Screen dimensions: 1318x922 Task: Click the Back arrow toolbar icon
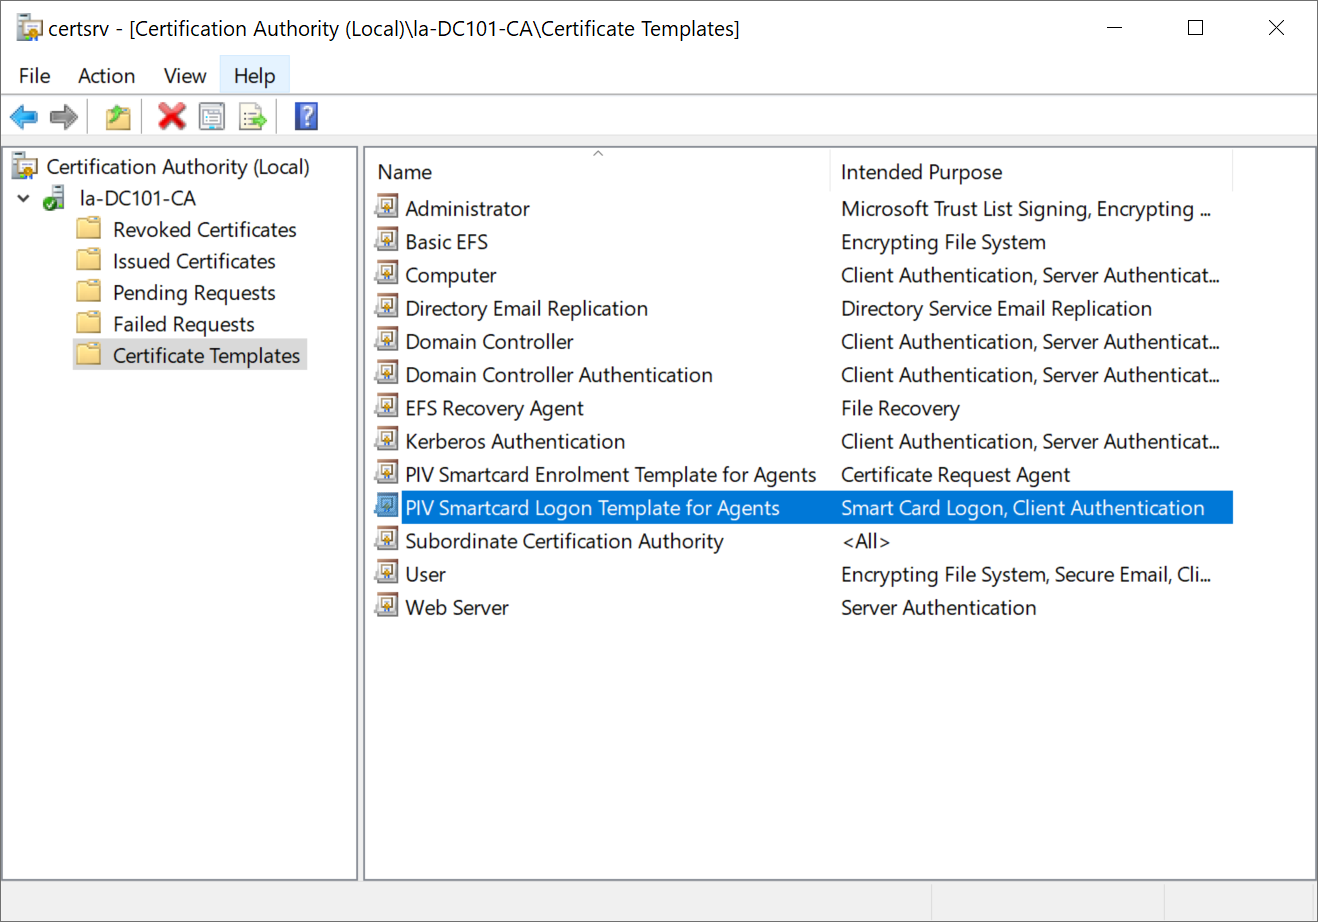coord(24,117)
